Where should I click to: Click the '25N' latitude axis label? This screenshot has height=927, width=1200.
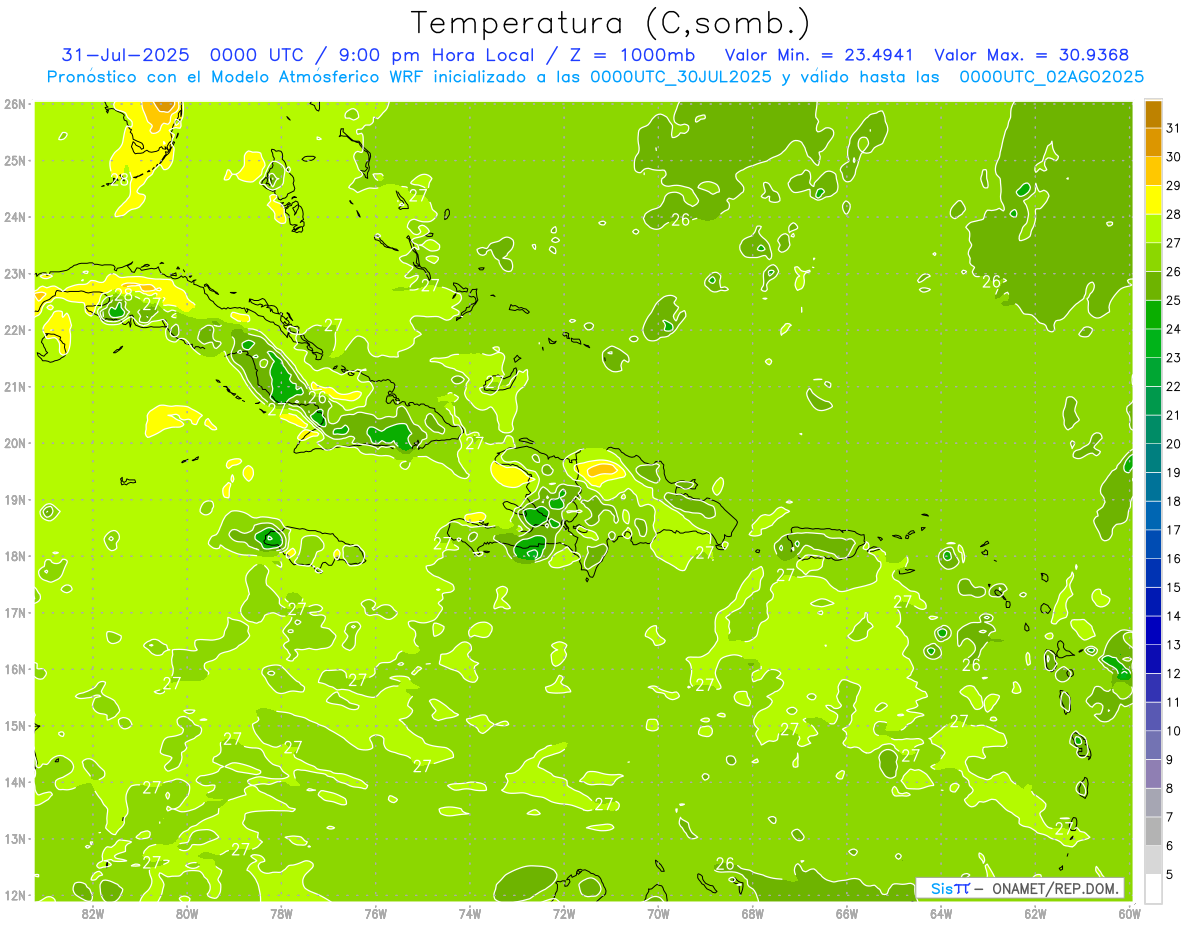15,161
